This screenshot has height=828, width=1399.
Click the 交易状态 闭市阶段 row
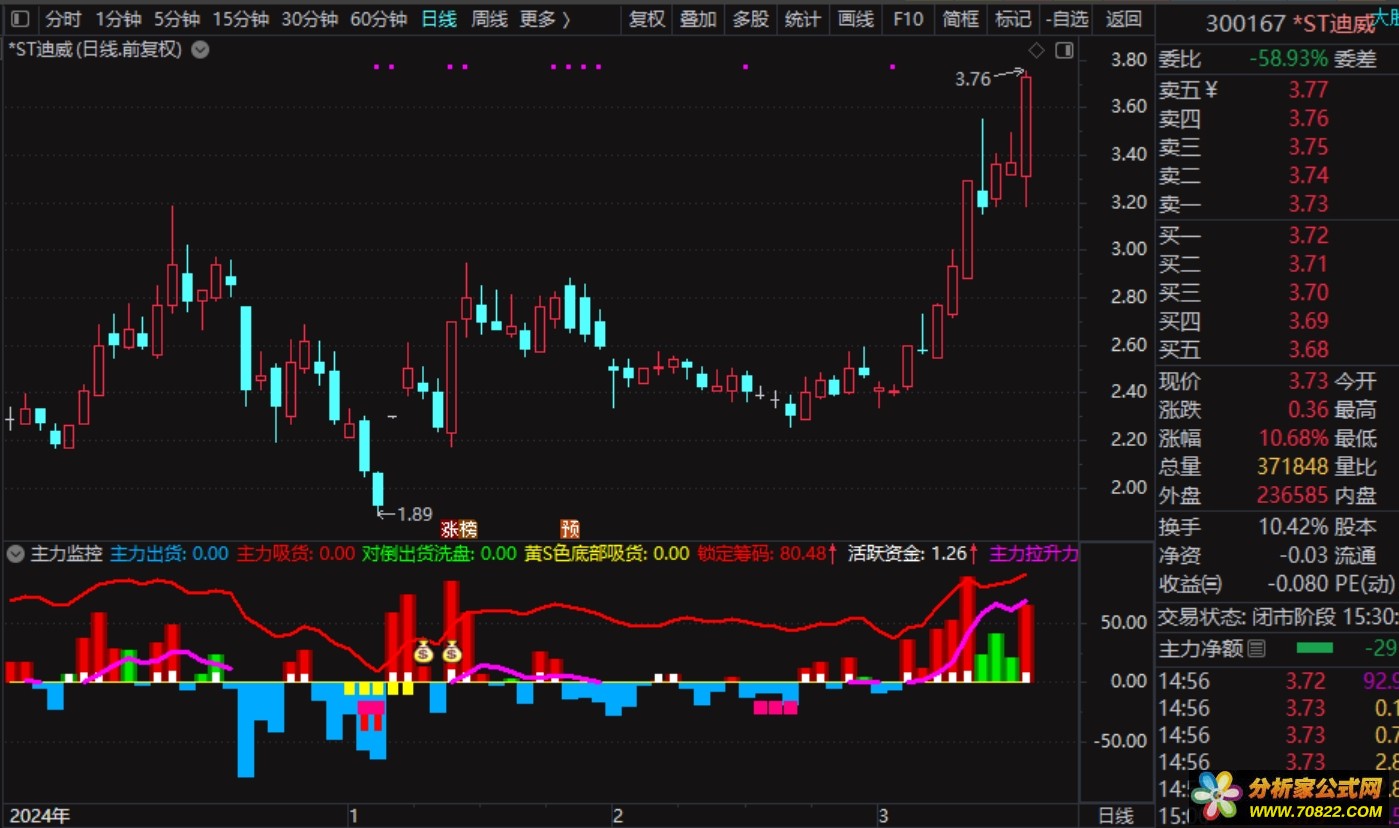point(1277,616)
